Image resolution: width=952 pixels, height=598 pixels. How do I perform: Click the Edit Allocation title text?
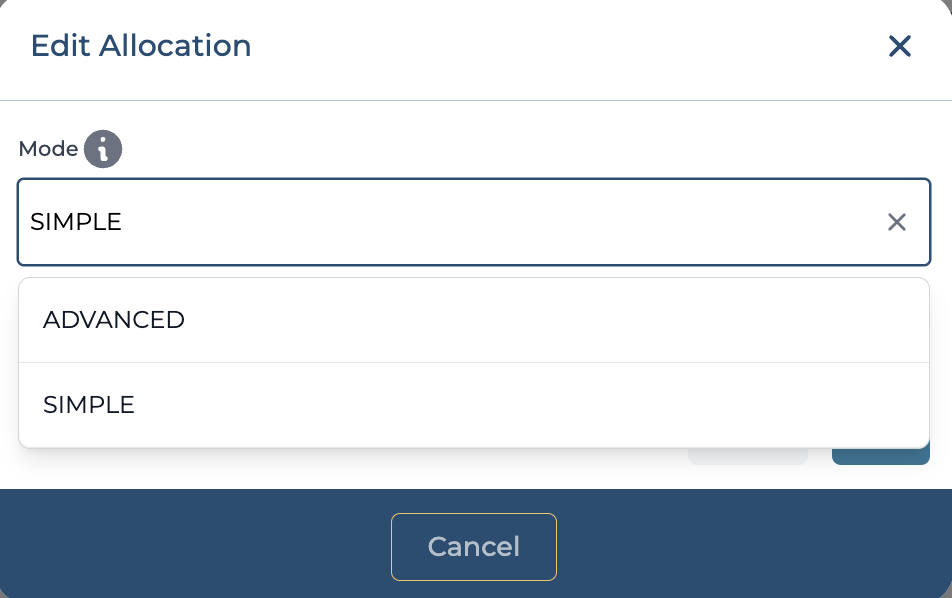[x=141, y=46]
